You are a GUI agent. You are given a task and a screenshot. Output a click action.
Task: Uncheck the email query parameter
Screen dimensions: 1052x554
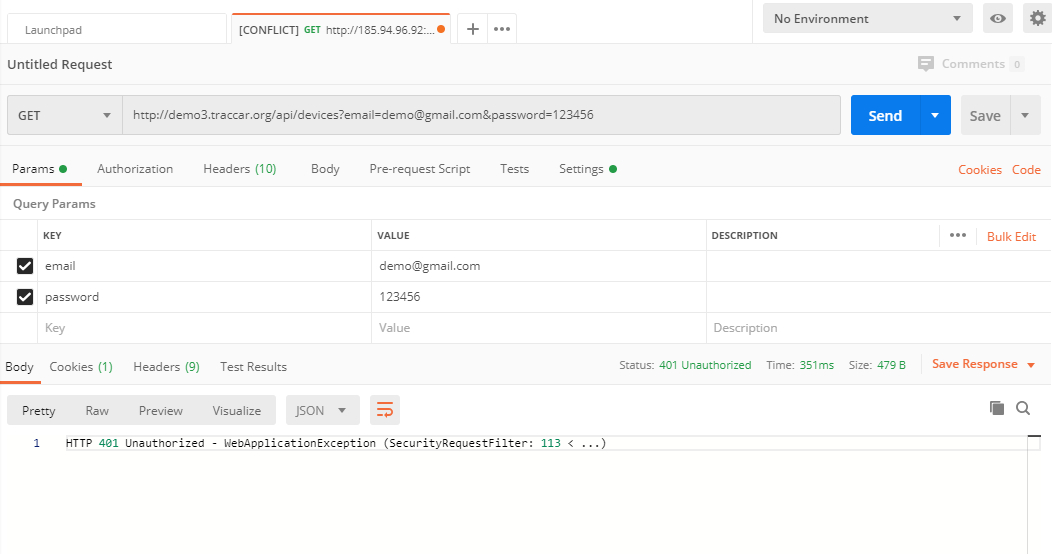pyautogui.click(x=25, y=266)
